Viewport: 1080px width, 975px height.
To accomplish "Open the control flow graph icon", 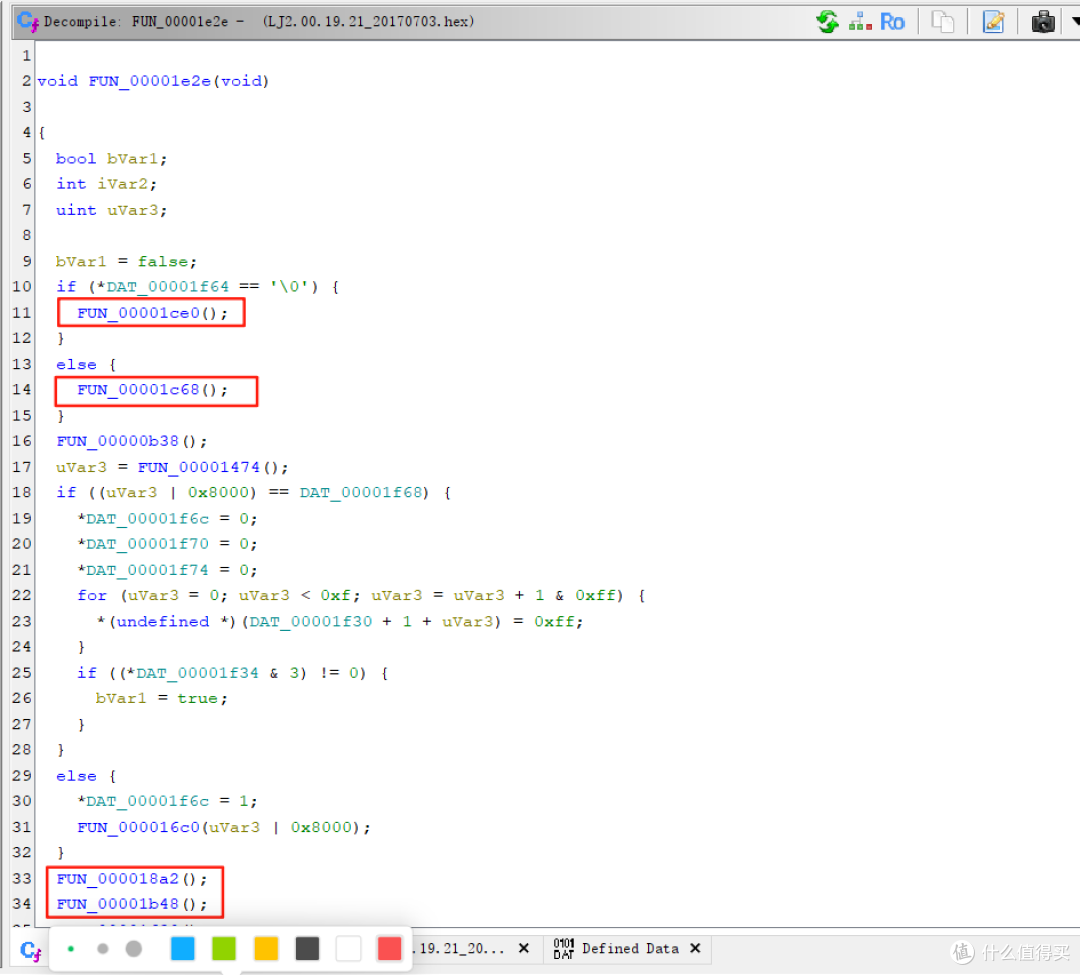I will pos(860,21).
